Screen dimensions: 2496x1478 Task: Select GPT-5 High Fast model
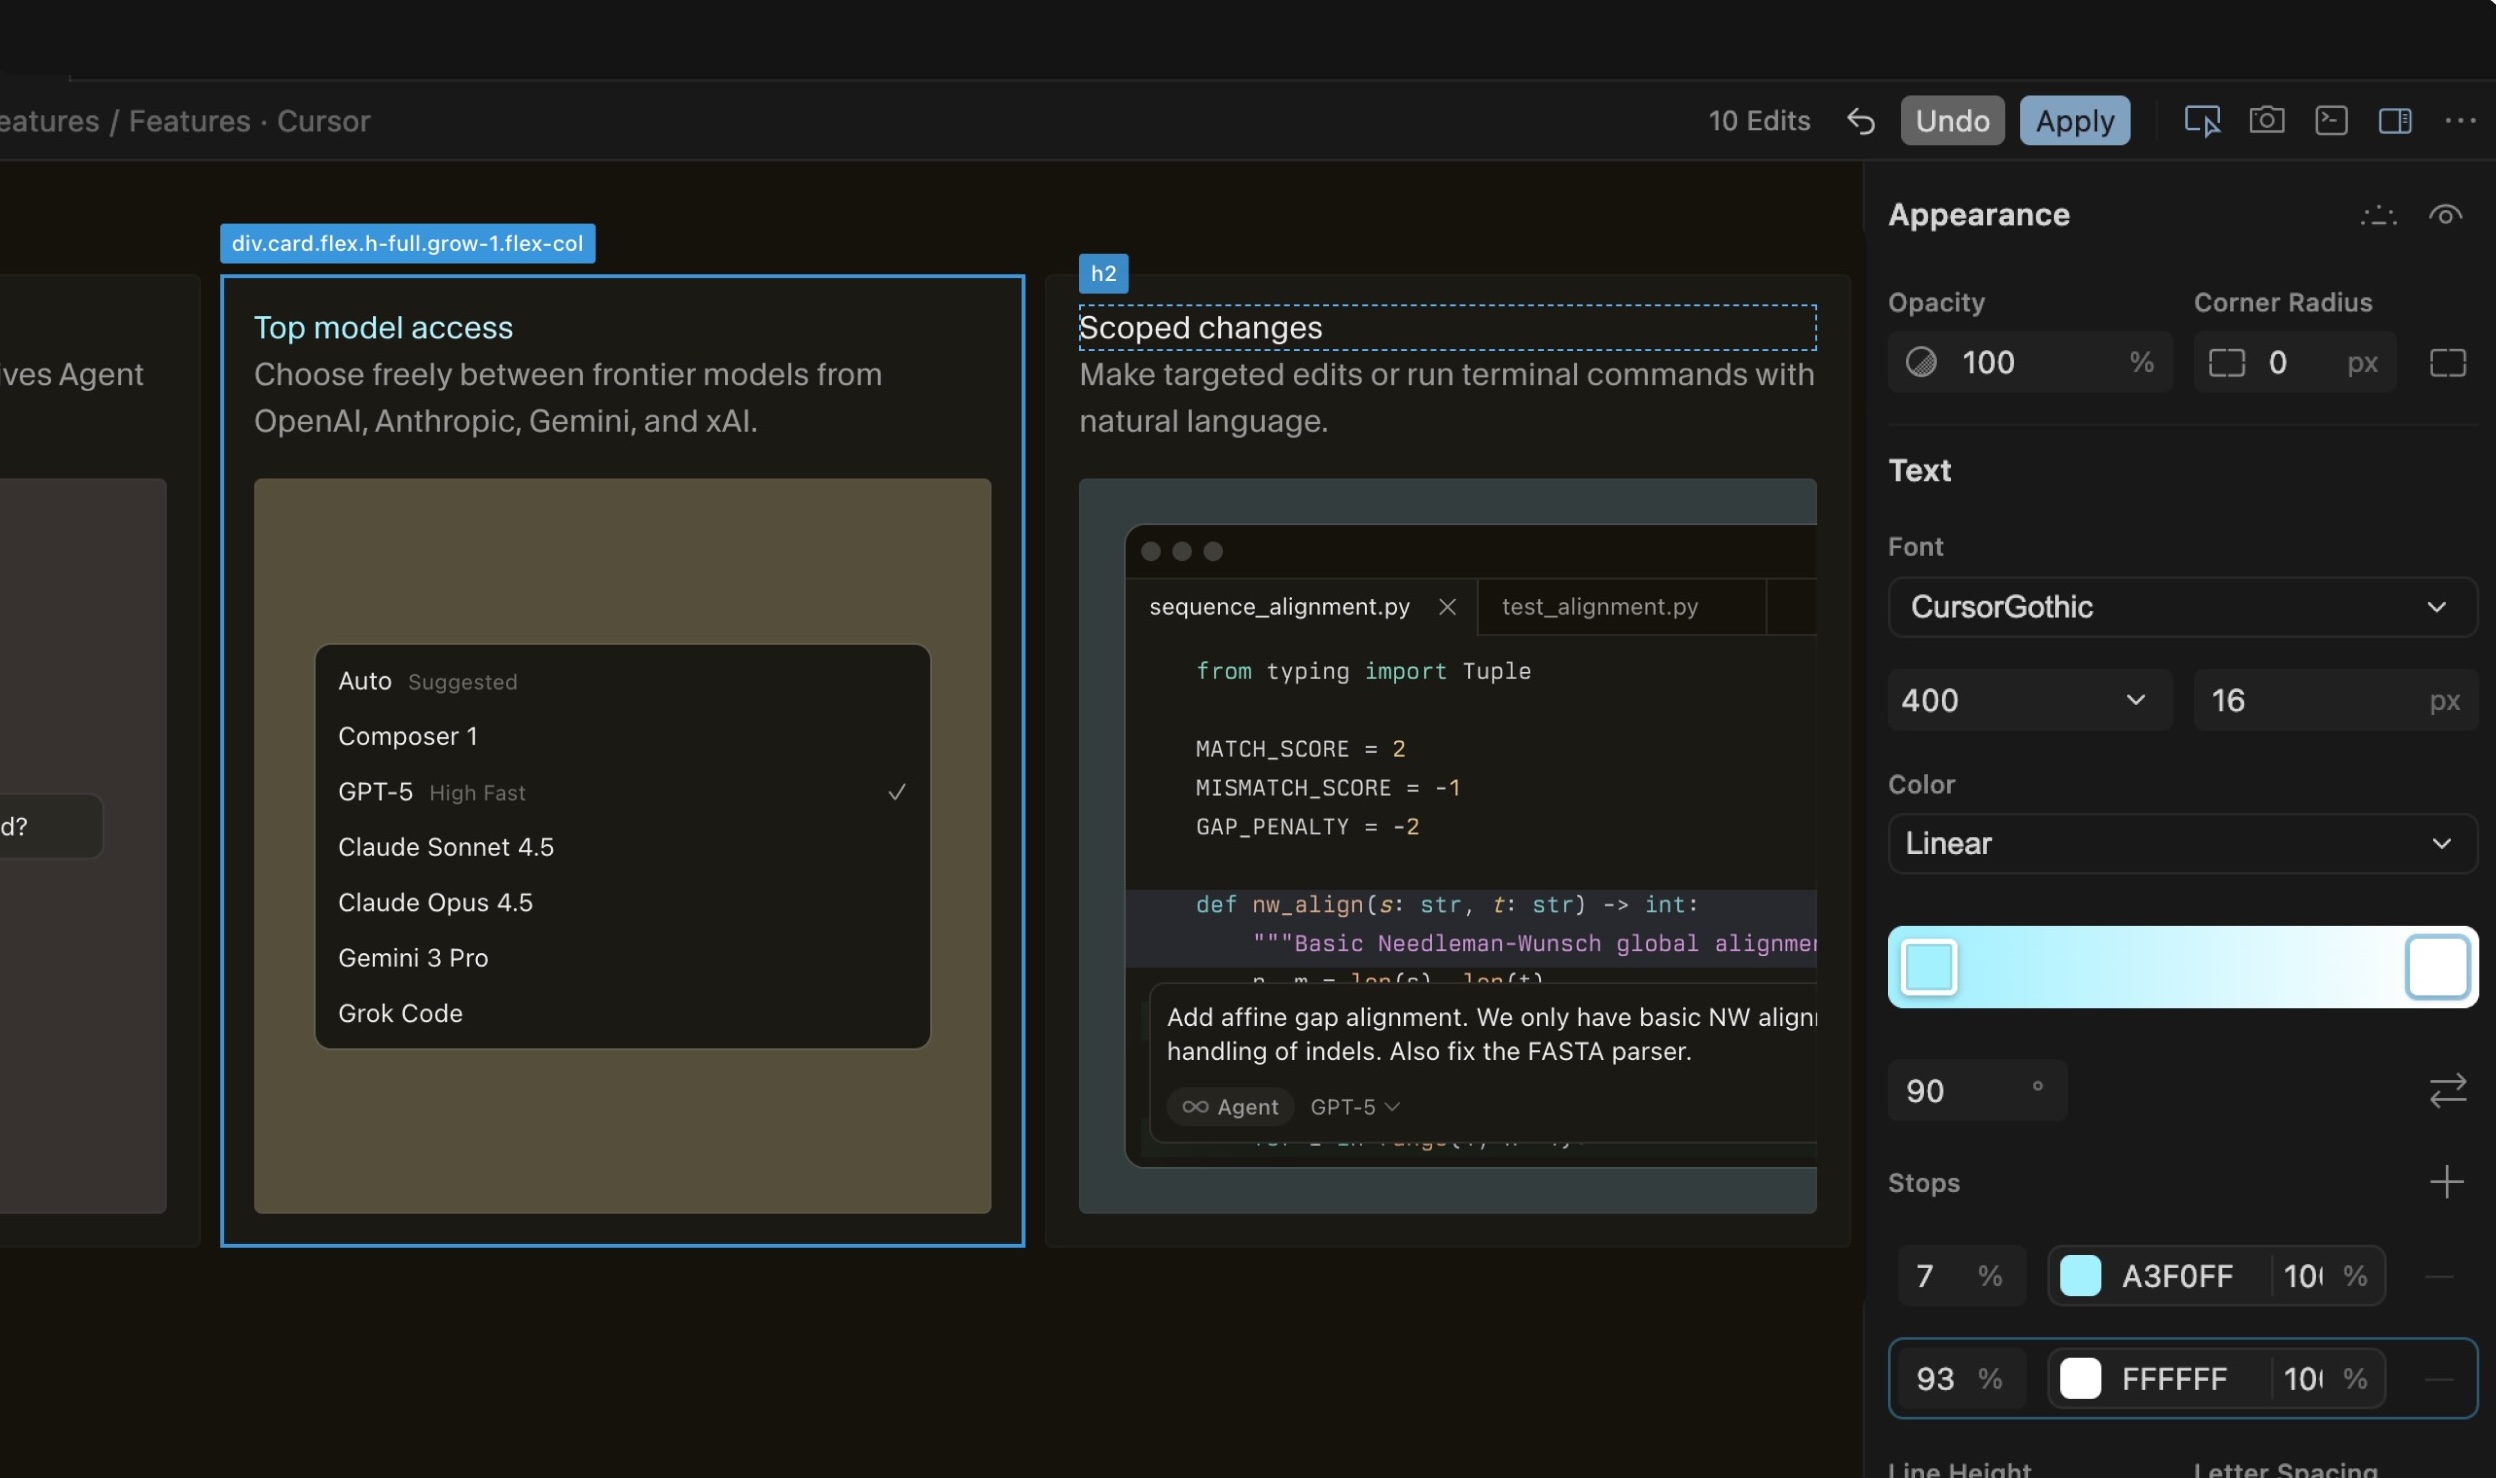(622, 792)
